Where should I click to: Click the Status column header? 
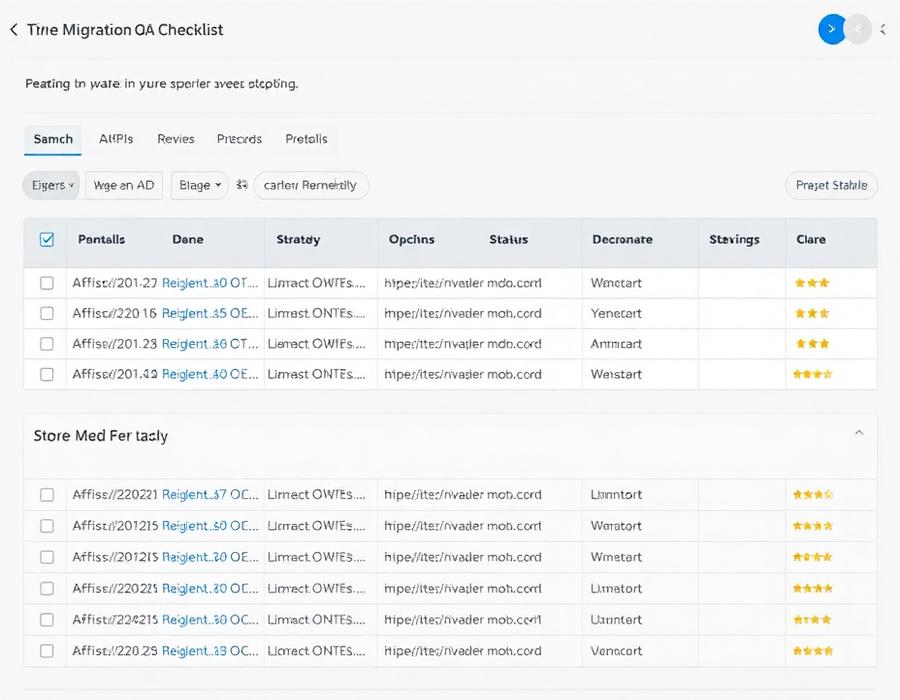509,239
